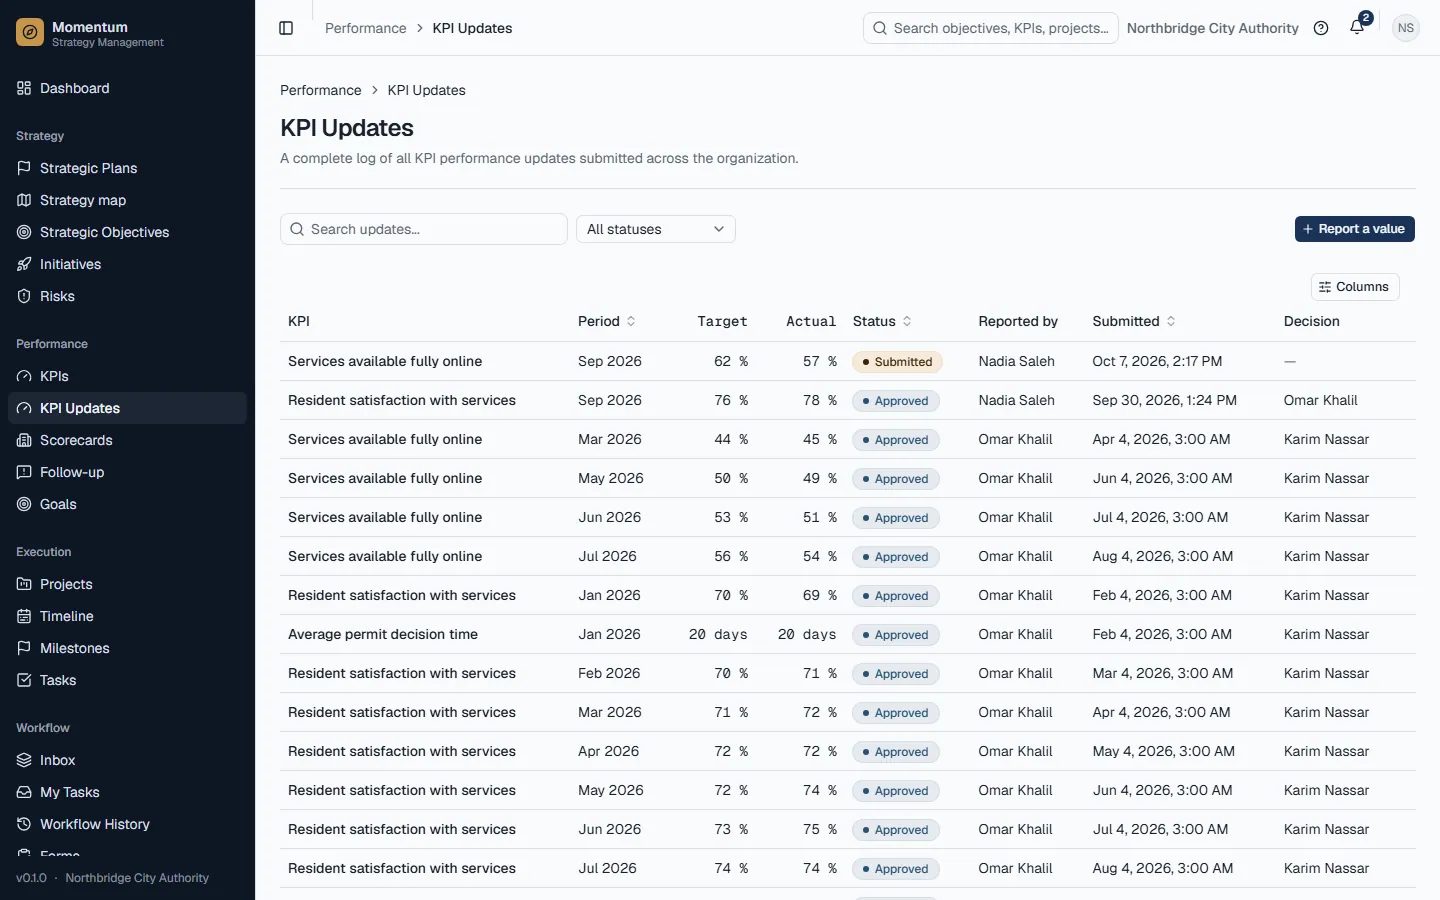The image size is (1440, 900).
Task: Open the NS user avatar menu
Action: point(1406,28)
